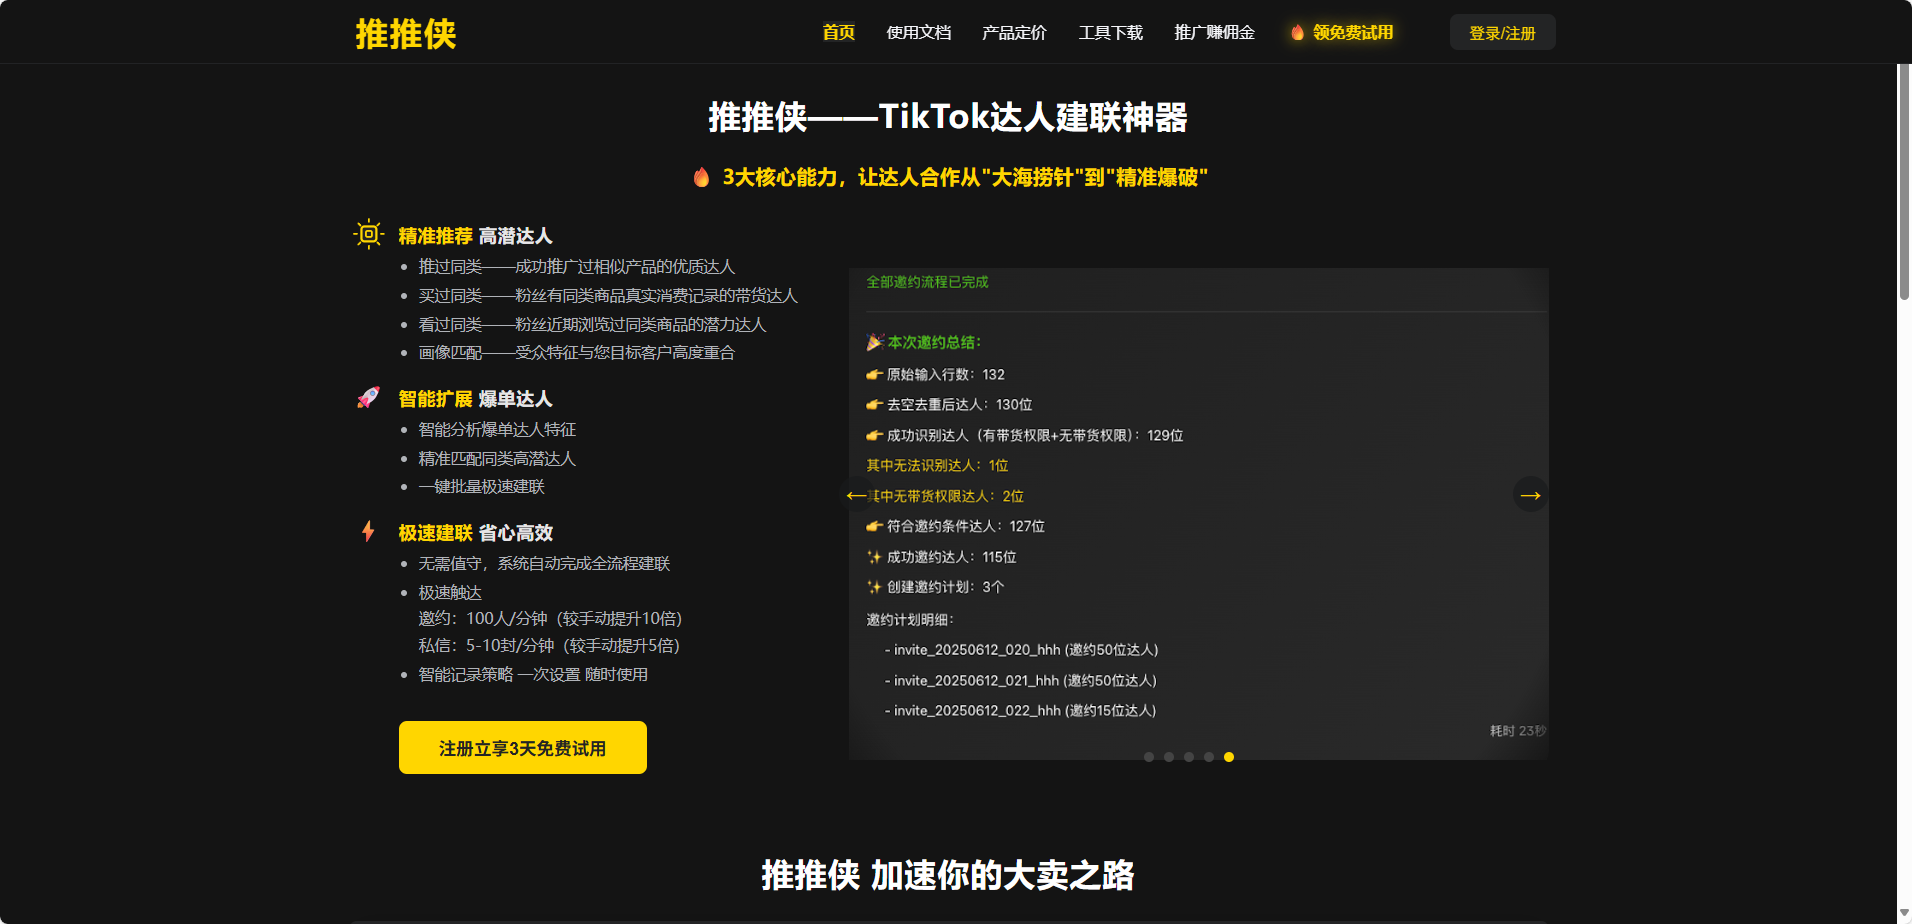Screen dimensions: 1912x924
Task: Click the lightning icon beside 极速建联
Action: coord(368,531)
